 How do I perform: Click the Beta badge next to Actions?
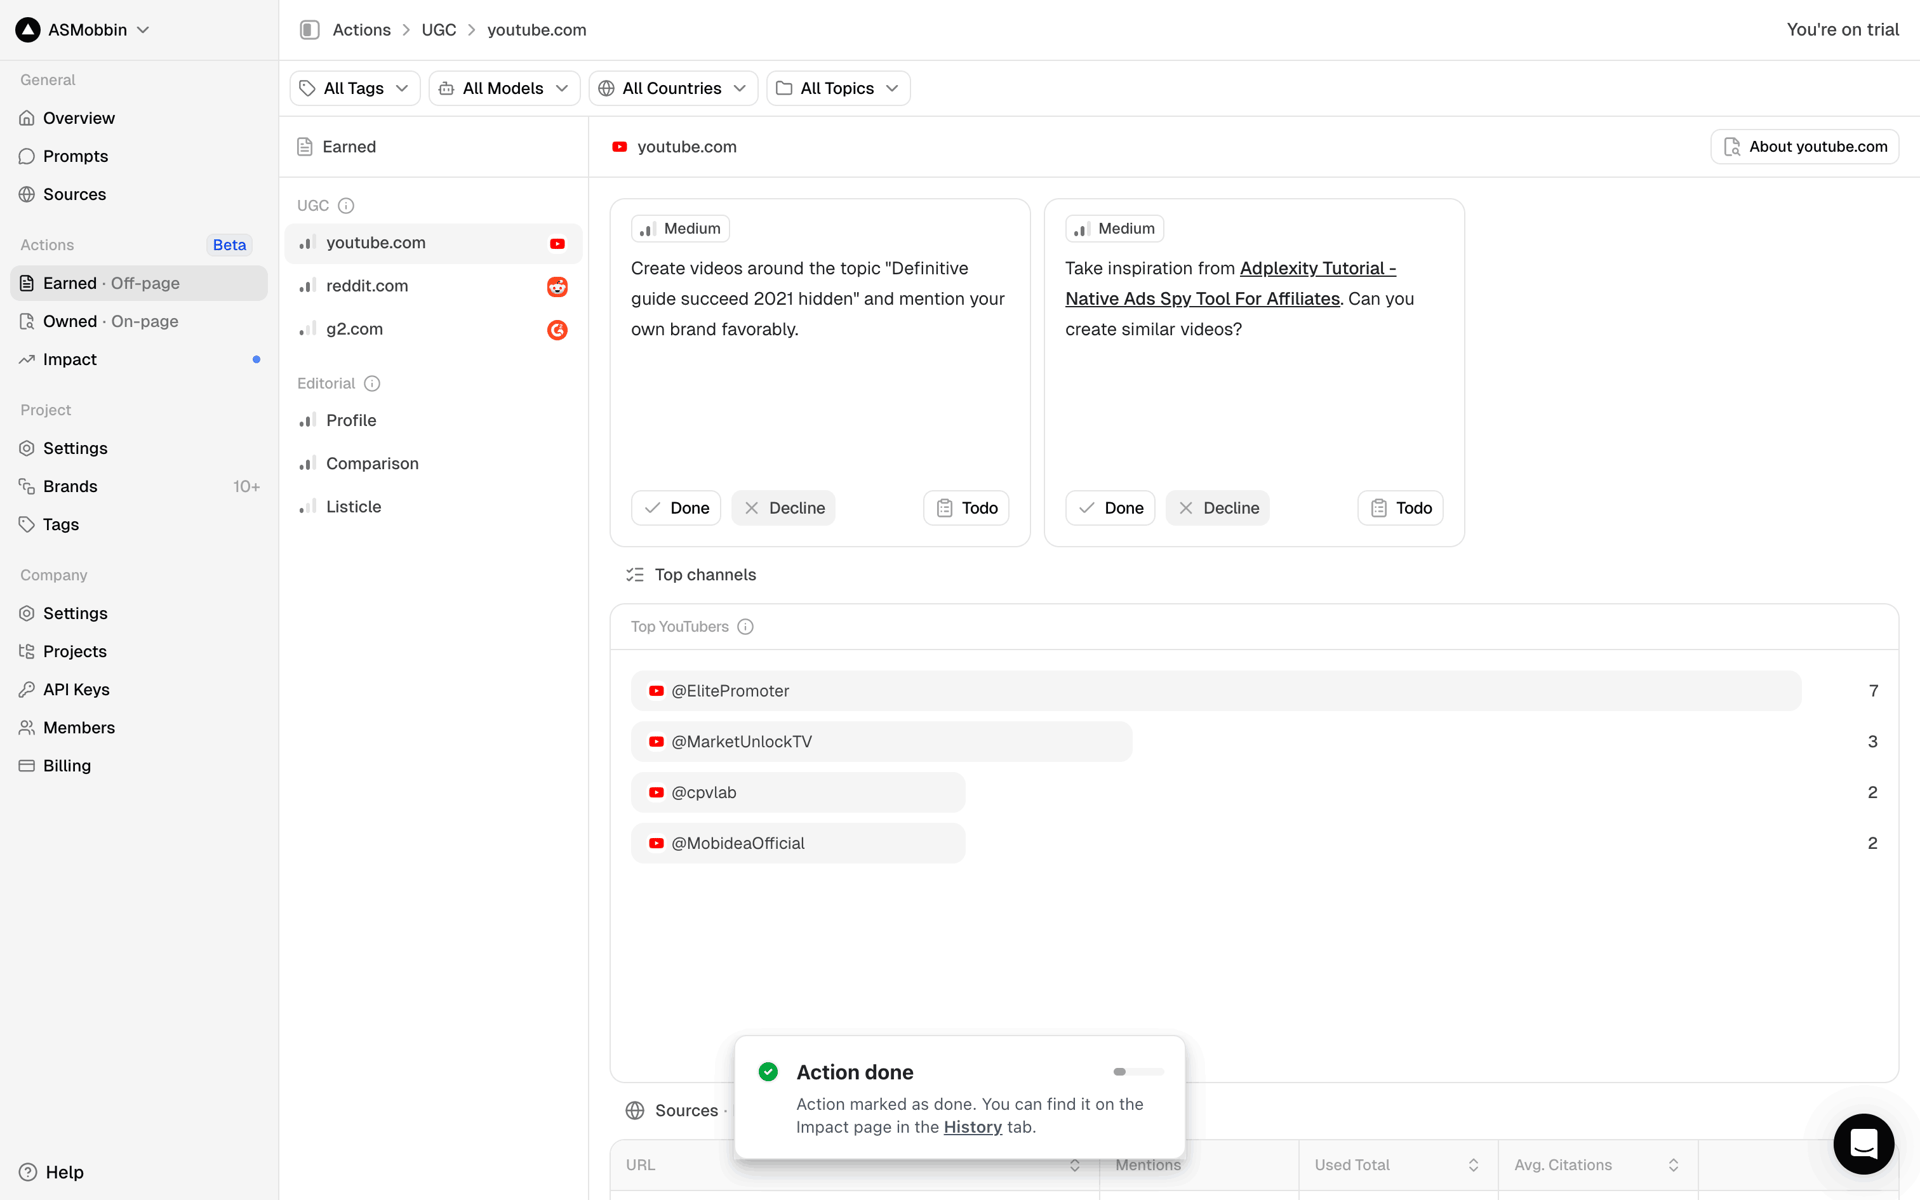(229, 245)
